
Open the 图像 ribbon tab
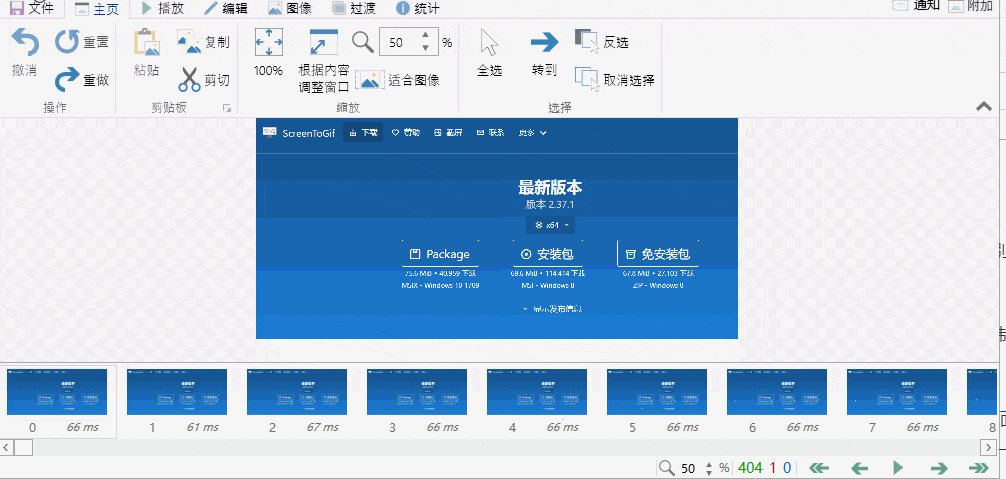(x=290, y=8)
